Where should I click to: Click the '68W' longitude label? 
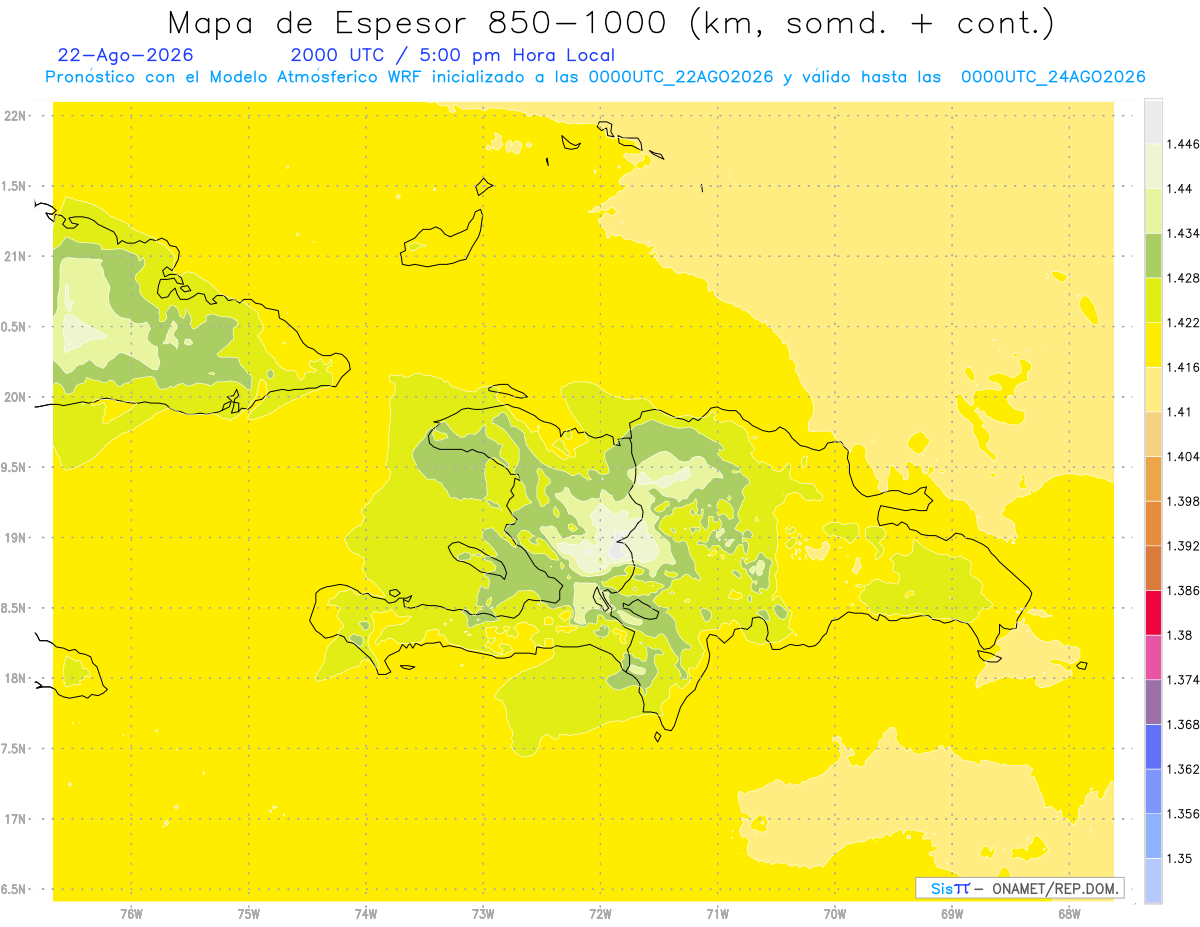tap(1069, 914)
